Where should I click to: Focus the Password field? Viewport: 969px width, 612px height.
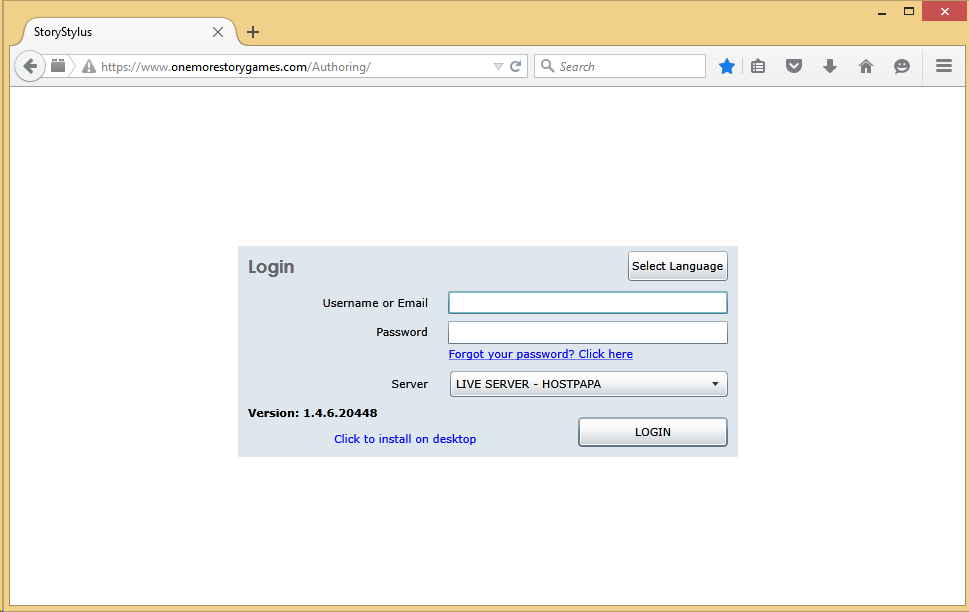pyautogui.click(x=588, y=333)
